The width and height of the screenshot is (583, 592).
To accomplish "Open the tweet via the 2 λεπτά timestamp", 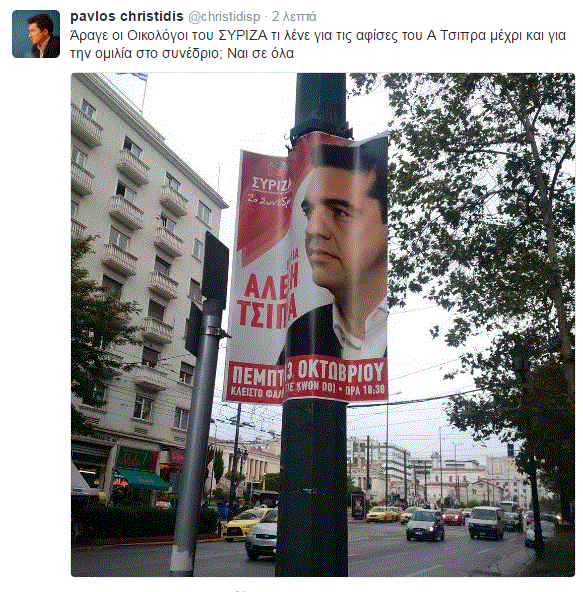I will [x=294, y=17].
